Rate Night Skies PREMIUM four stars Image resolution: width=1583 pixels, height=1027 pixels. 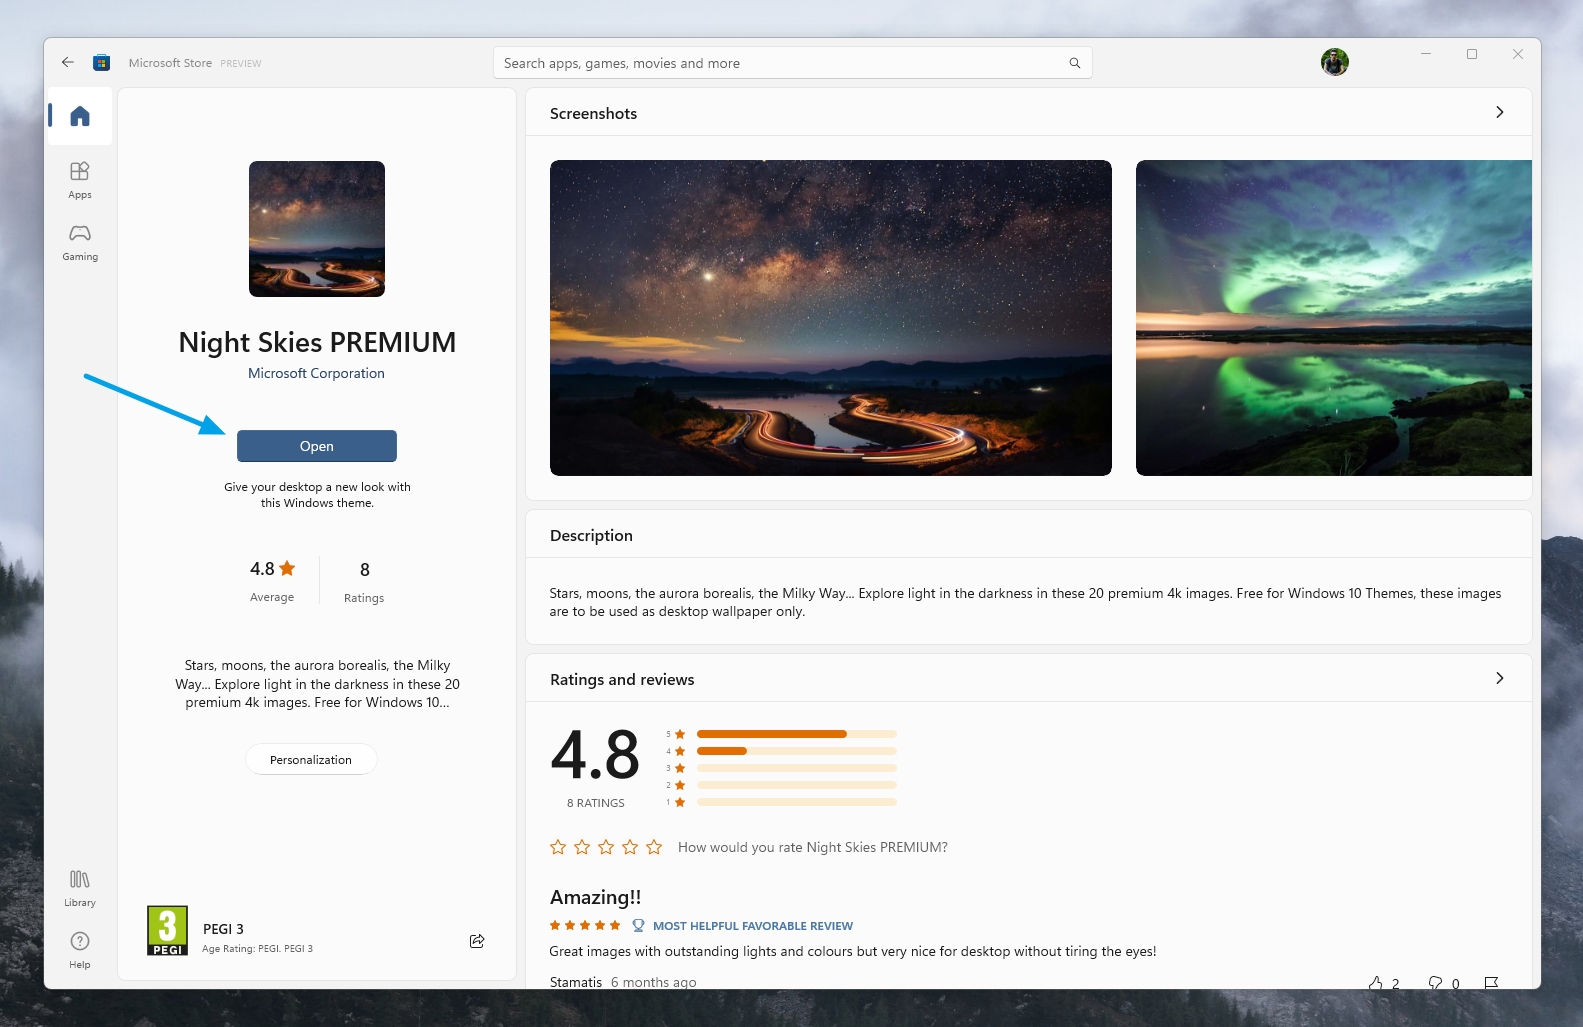point(630,847)
